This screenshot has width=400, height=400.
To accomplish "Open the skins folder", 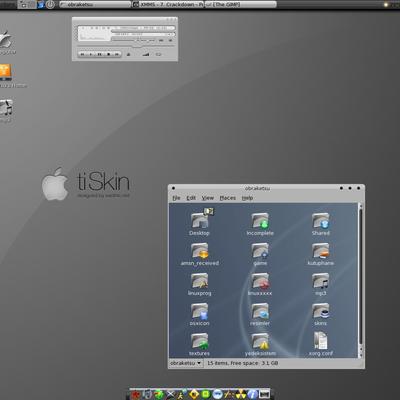I will [321, 314].
